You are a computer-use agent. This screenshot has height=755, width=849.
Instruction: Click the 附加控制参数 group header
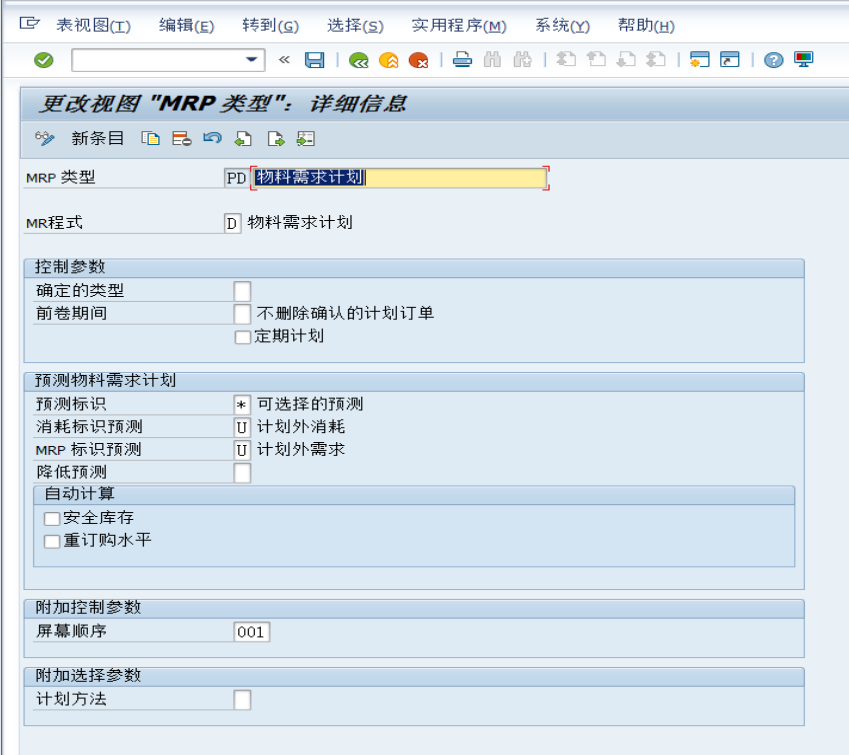coord(414,608)
